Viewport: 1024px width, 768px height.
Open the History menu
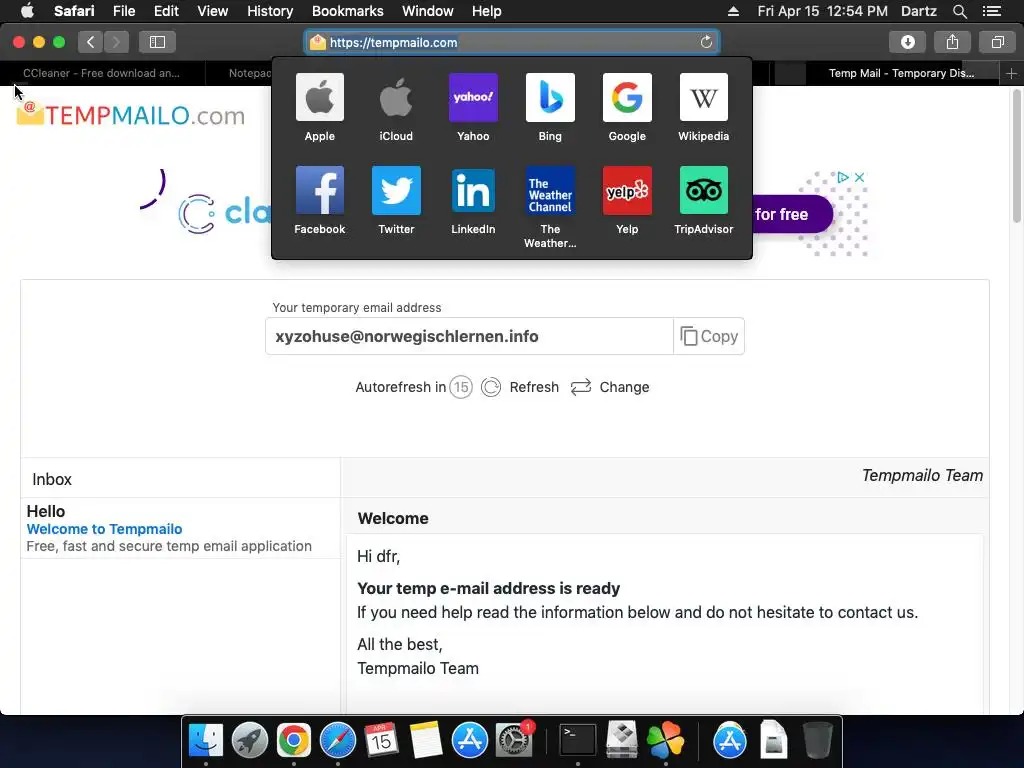[x=270, y=11]
